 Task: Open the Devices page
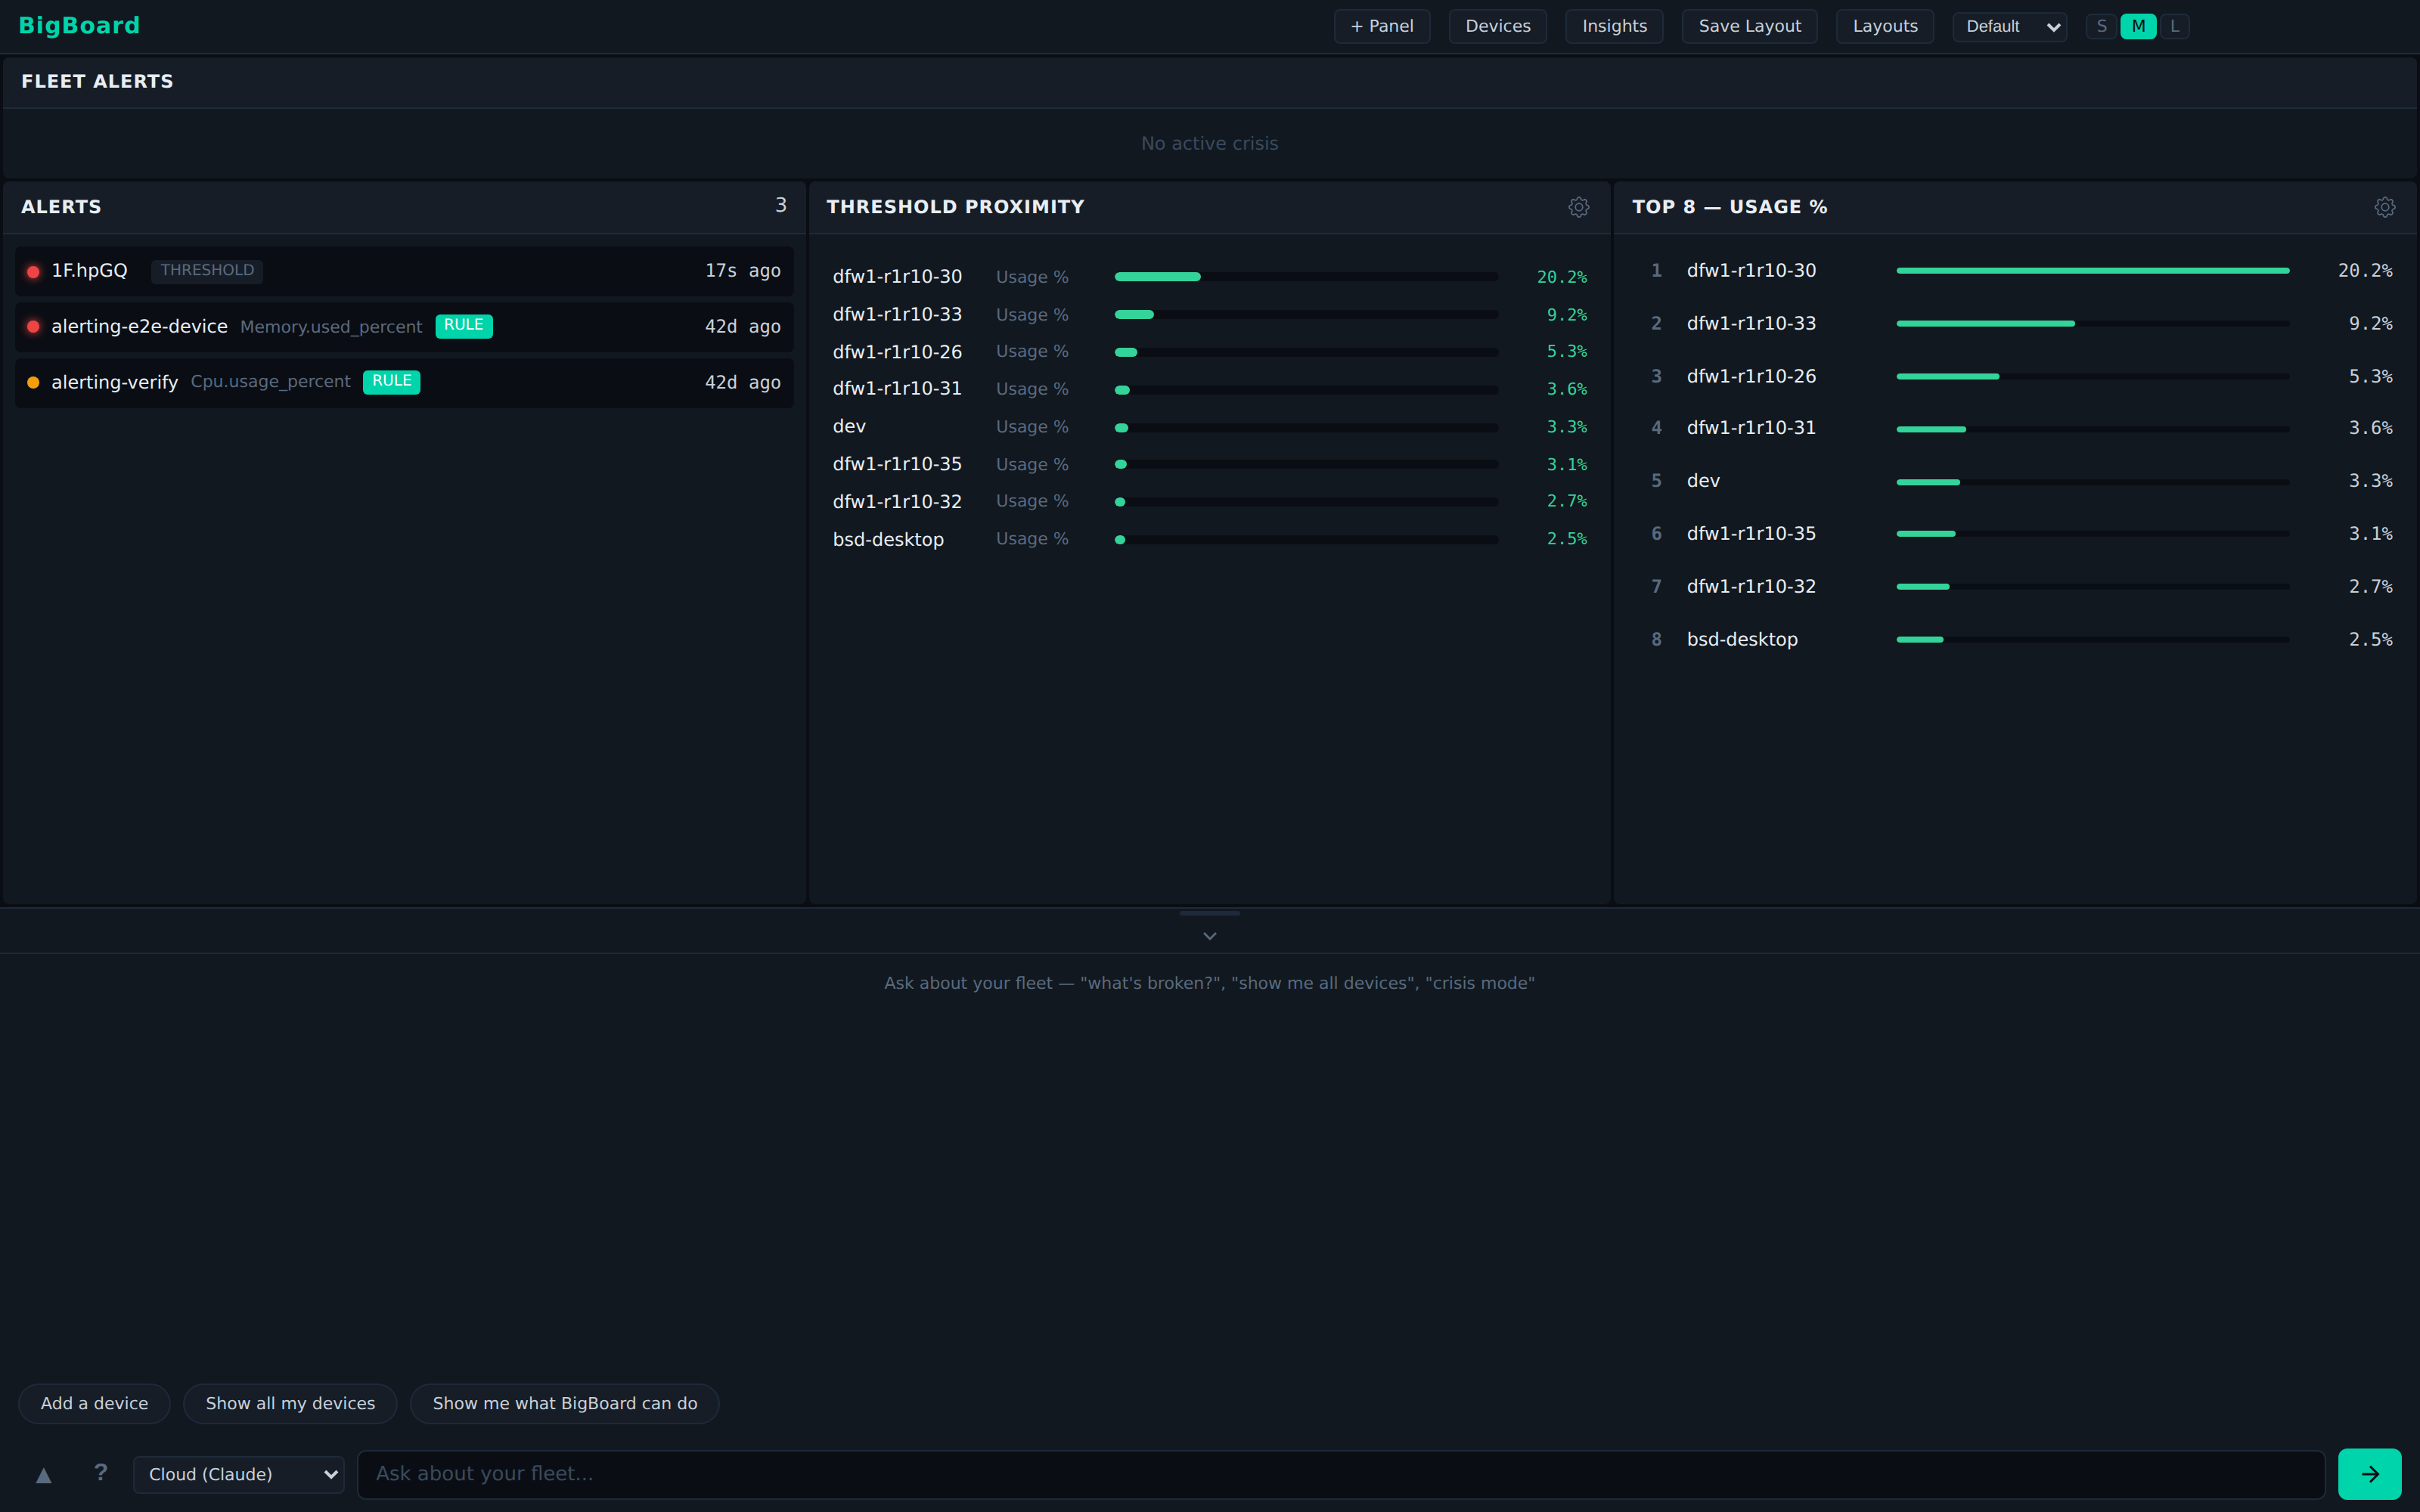click(x=1497, y=26)
